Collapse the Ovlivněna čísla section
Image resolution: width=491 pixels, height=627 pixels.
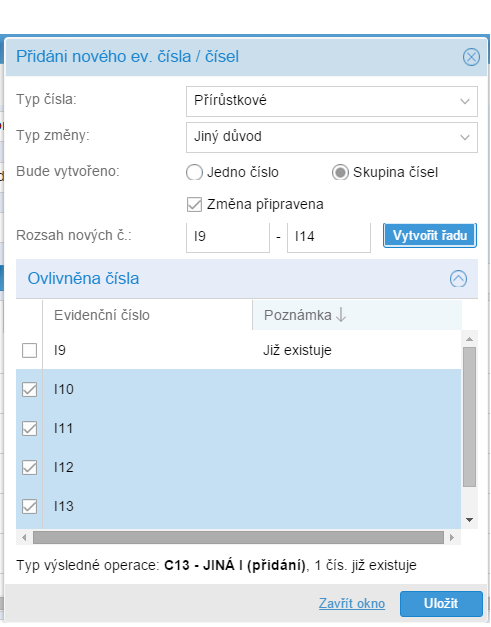pos(458,278)
